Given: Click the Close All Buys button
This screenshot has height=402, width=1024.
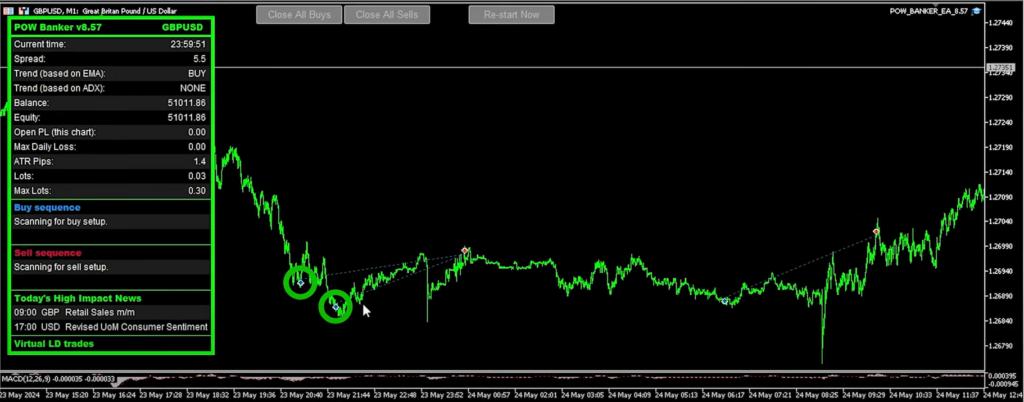Looking at the screenshot, I should click(x=299, y=15).
